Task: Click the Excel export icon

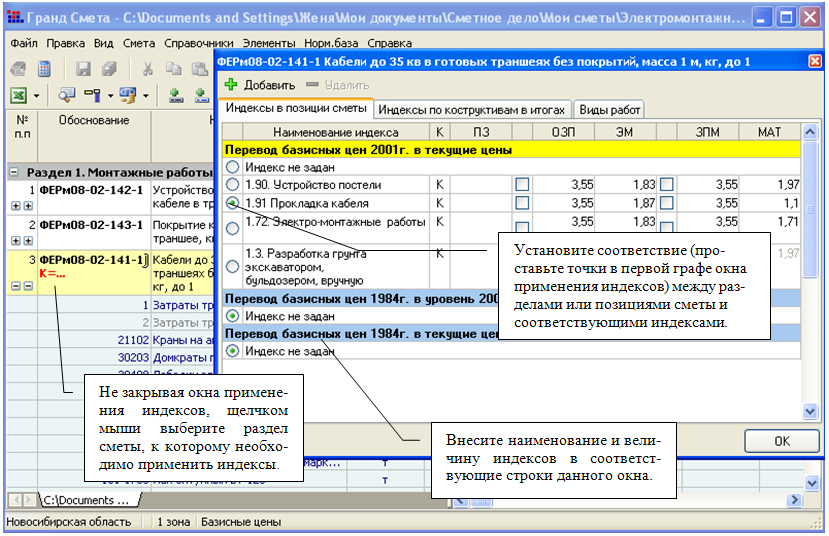Action: [x=19, y=96]
